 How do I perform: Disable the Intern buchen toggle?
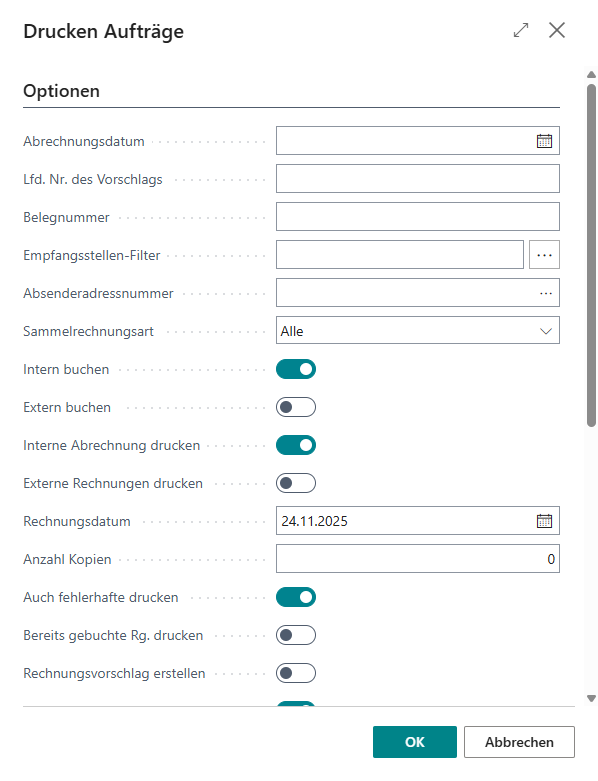pyautogui.click(x=296, y=369)
